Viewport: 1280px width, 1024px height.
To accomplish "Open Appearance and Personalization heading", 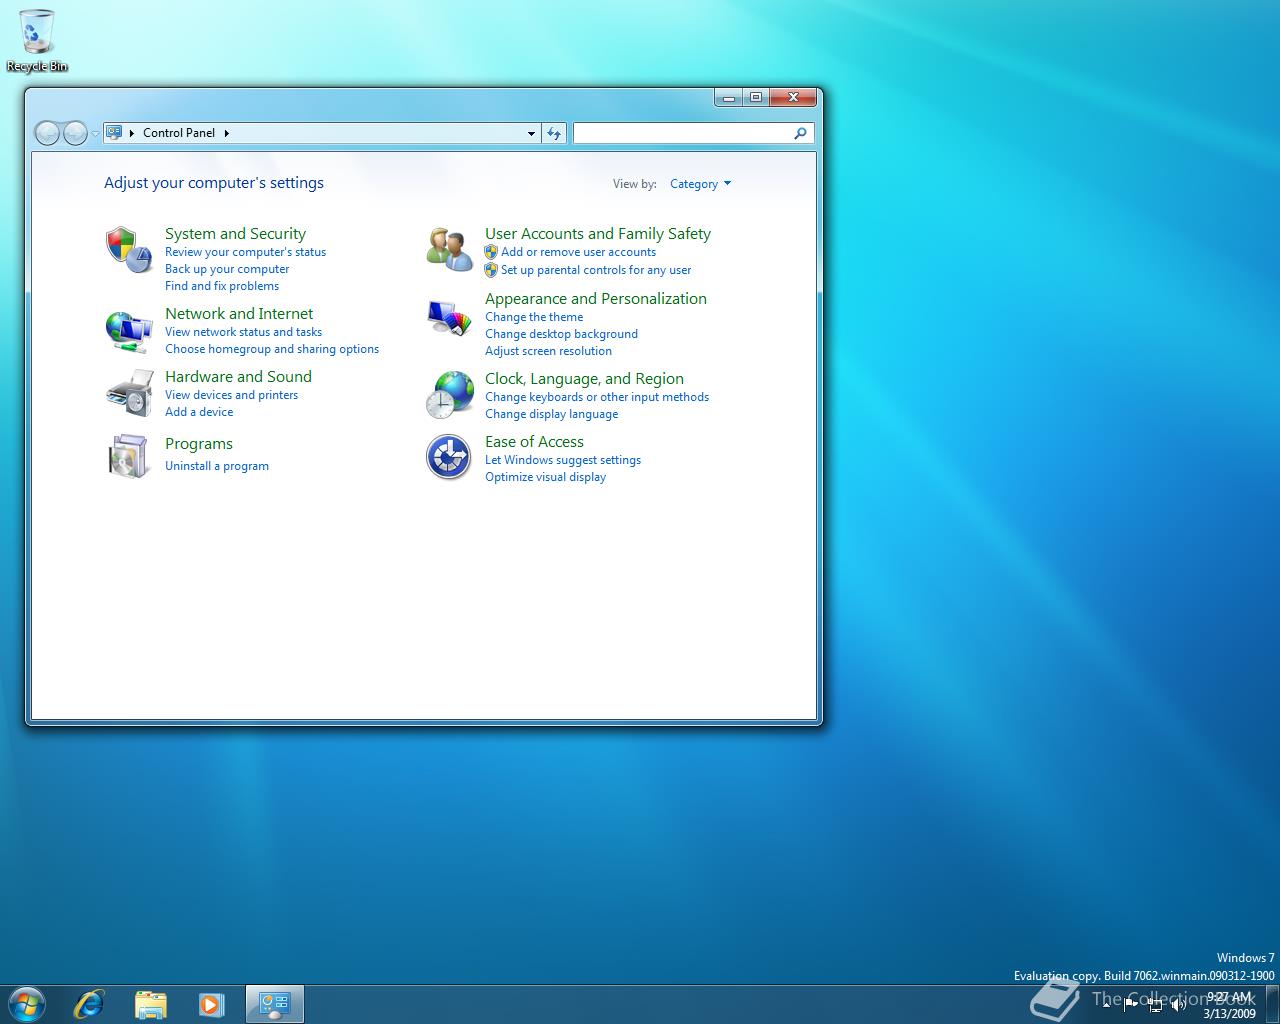I will pyautogui.click(x=596, y=298).
